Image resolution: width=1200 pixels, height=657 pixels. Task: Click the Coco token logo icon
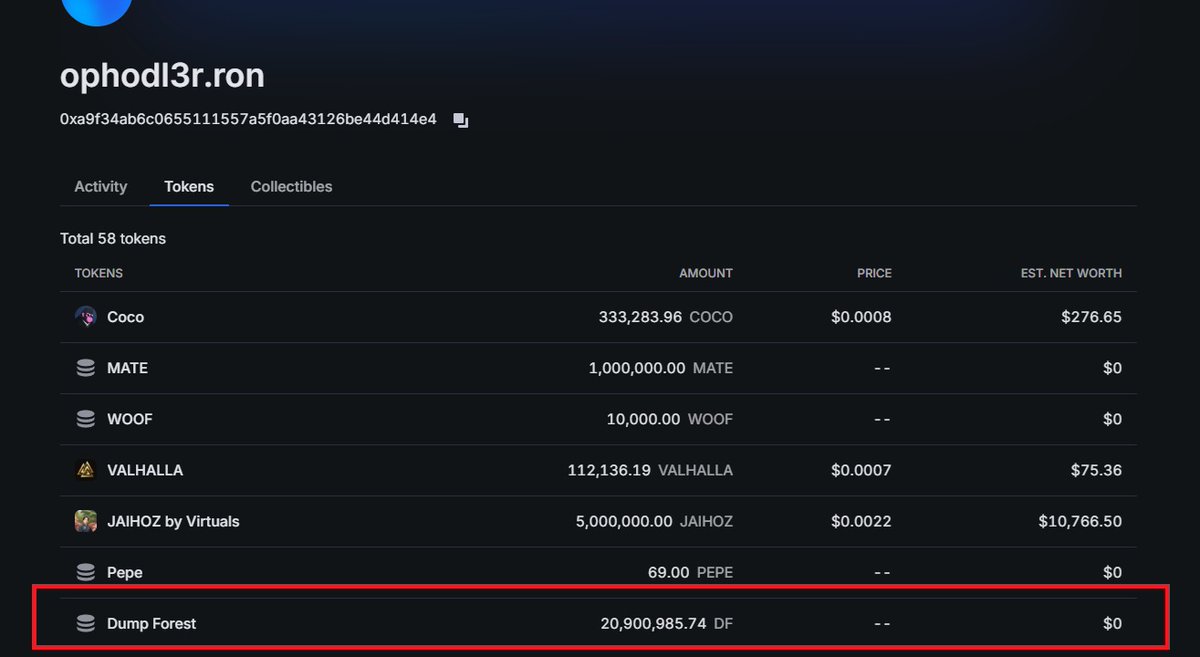pos(86,317)
